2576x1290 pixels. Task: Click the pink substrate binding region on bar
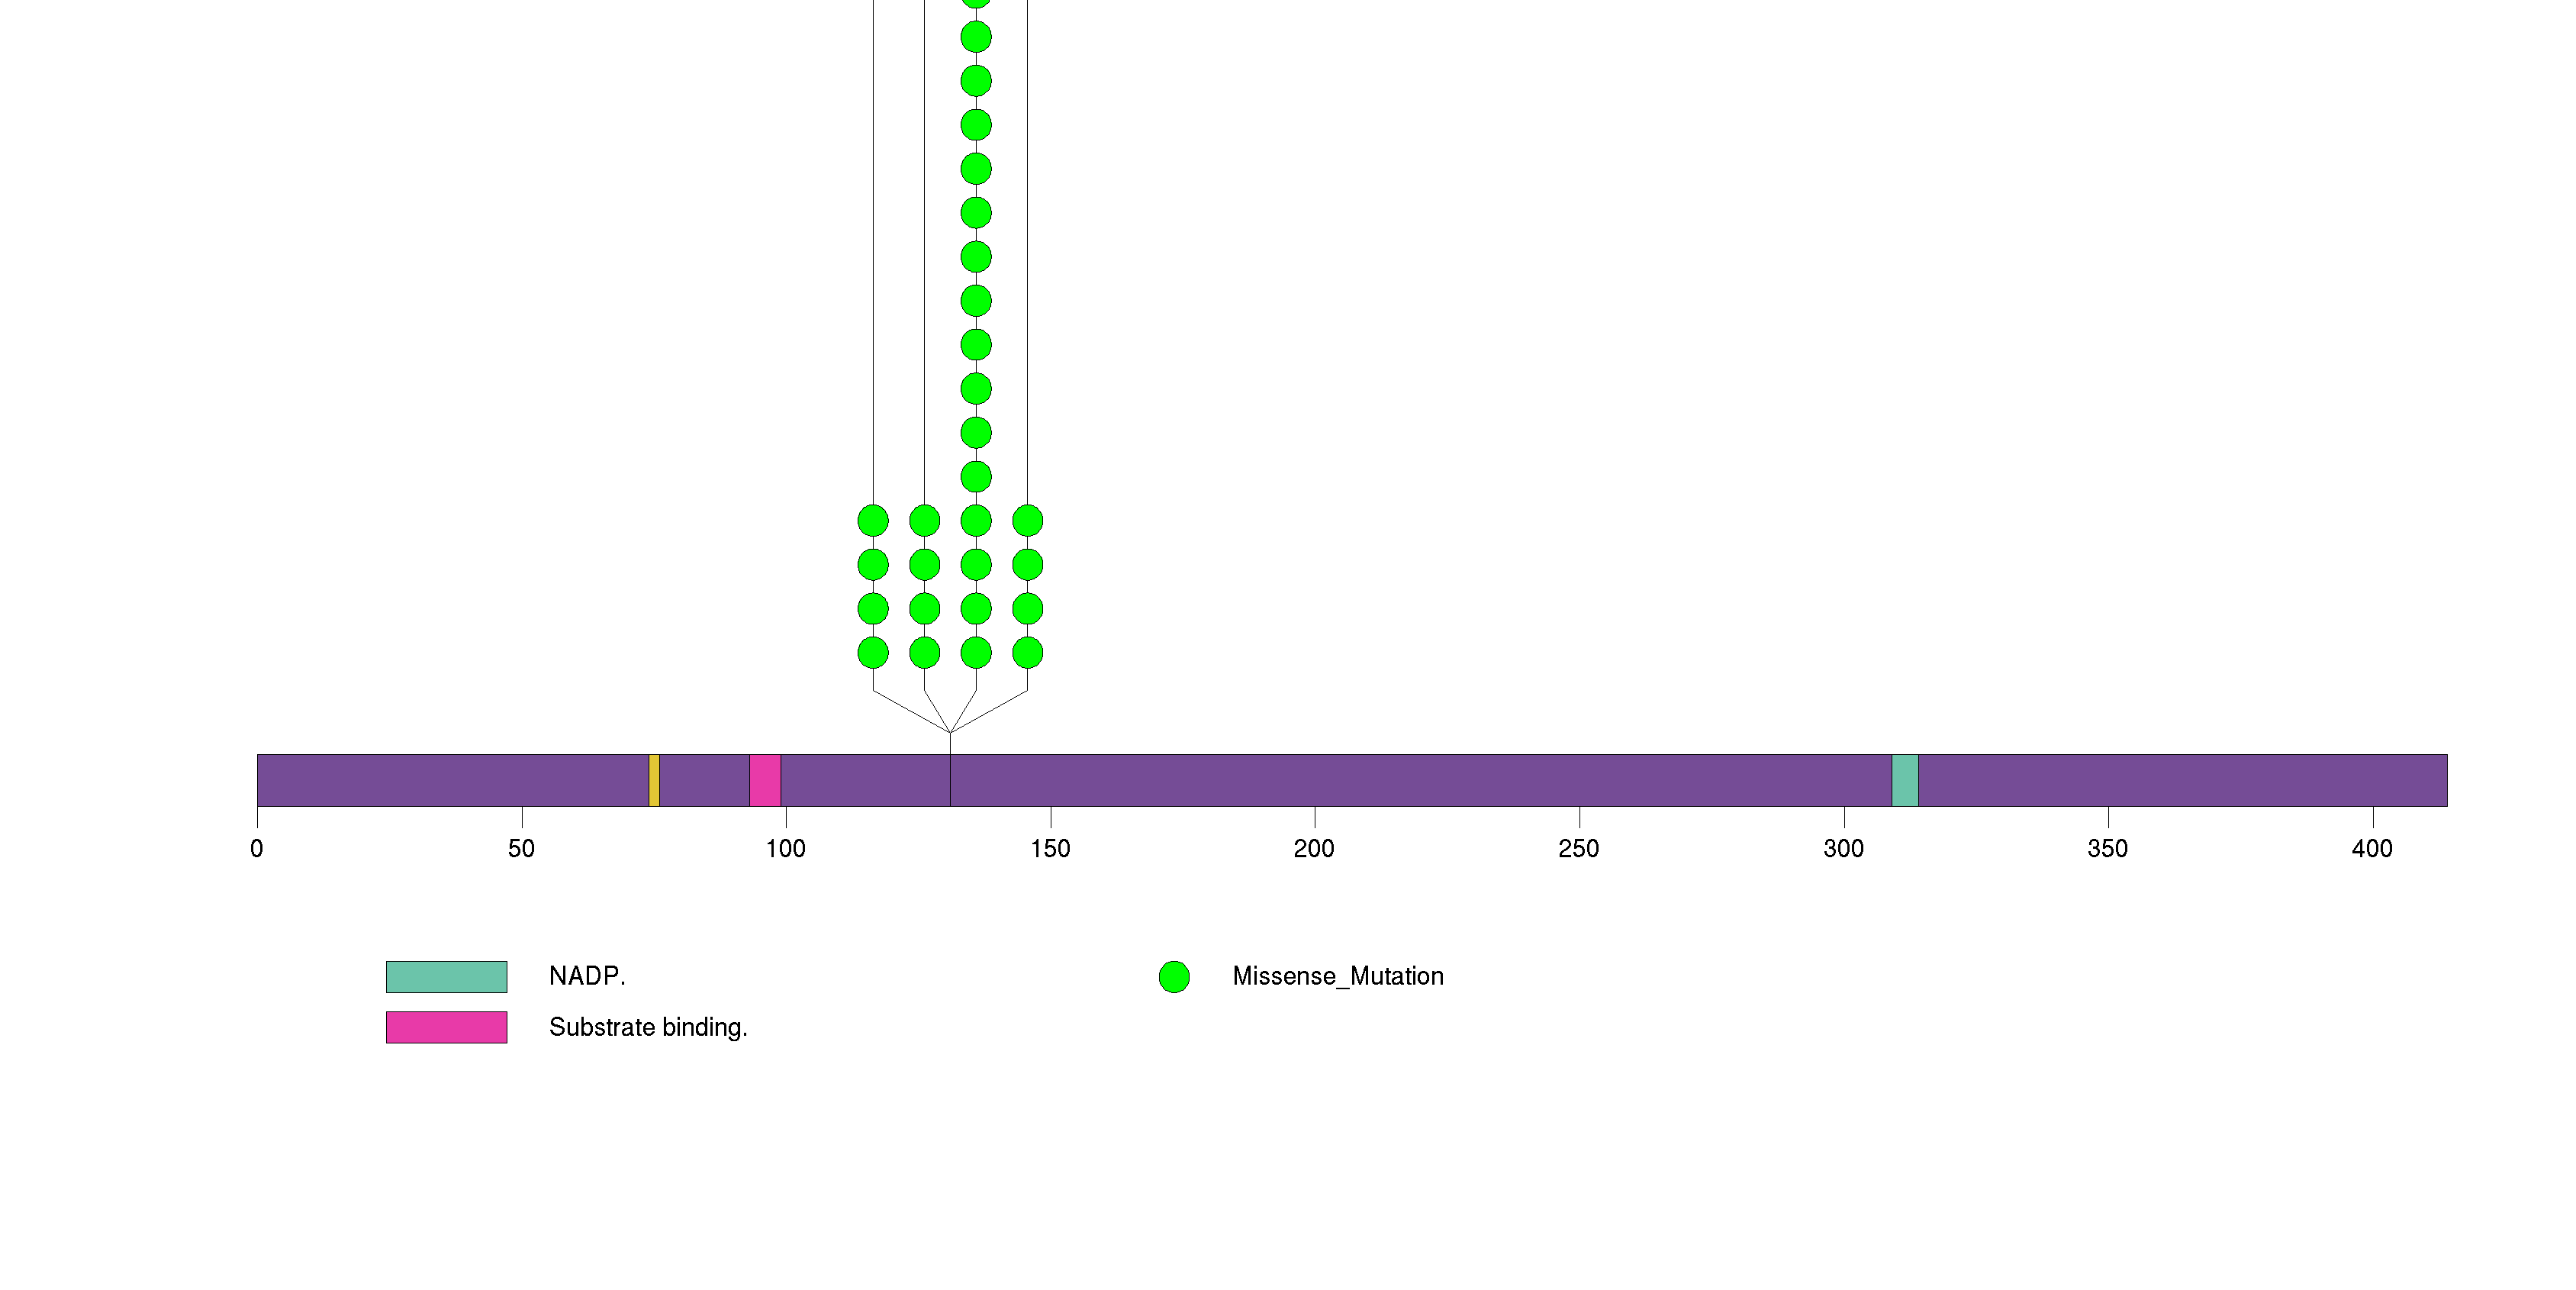pyautogui.click(x=765, y=780)
